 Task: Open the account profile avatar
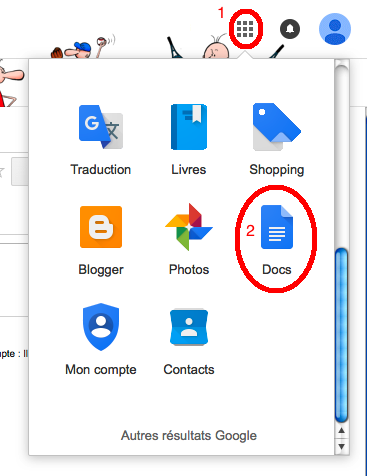[335, 29]
